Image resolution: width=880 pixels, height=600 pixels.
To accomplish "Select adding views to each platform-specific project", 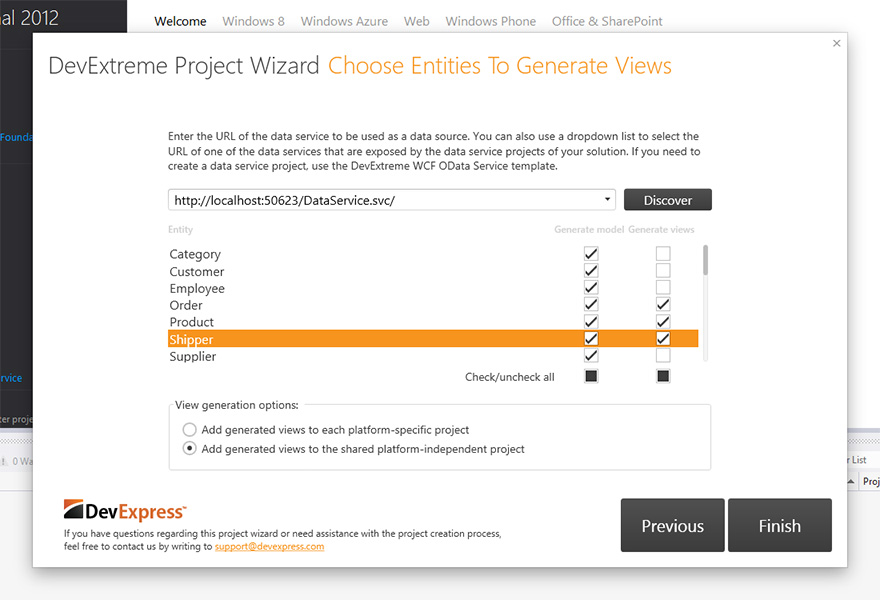I will (x=189, y=430).
